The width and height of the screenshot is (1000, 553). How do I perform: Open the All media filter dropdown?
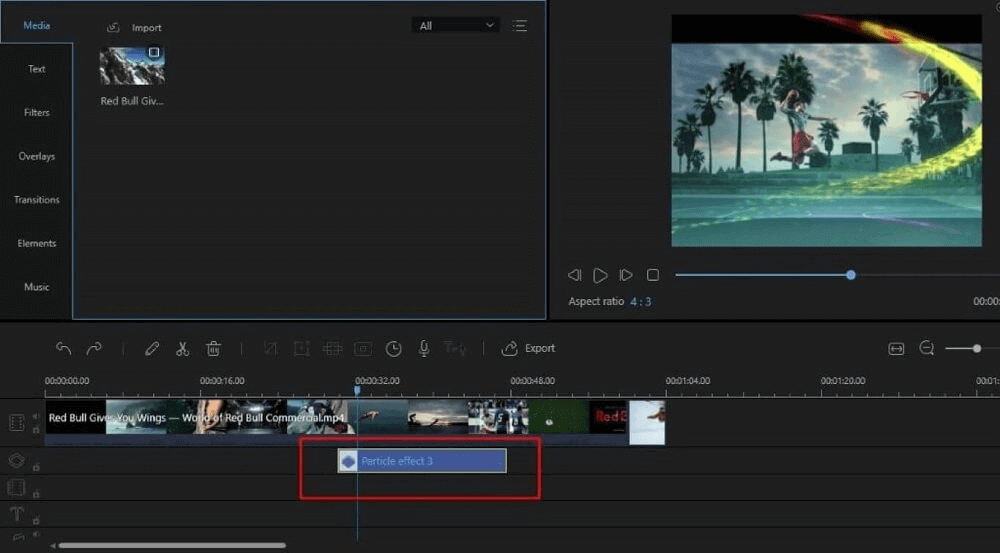[456, 26]
